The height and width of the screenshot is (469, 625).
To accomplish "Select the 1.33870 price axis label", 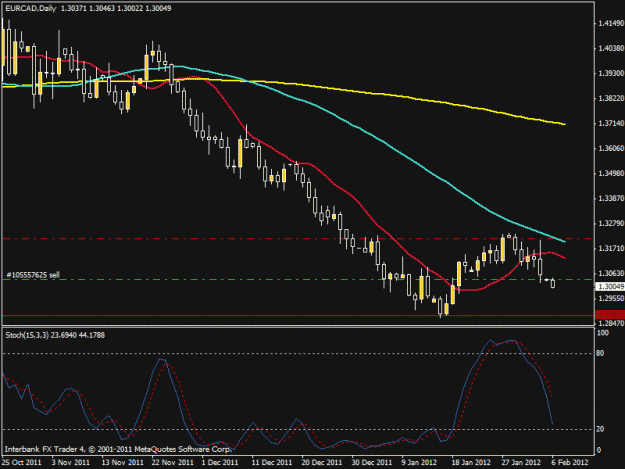I will click(611, 198).
